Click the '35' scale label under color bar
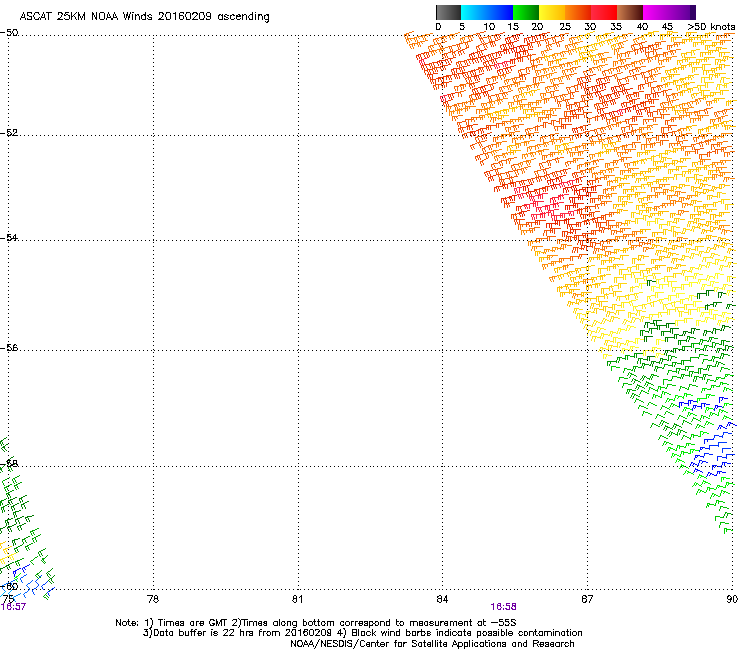The image size is (740, 650). (x=616, y=27)
